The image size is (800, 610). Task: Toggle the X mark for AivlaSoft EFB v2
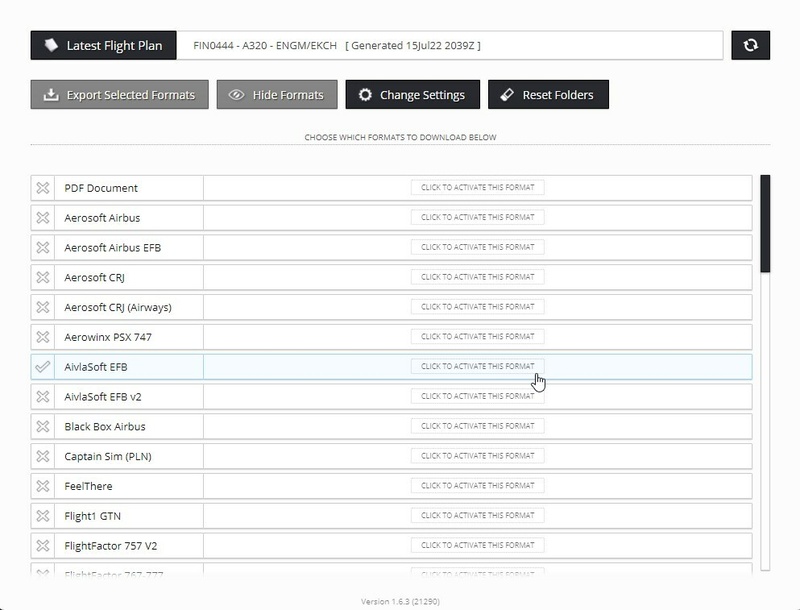[43, 397]
